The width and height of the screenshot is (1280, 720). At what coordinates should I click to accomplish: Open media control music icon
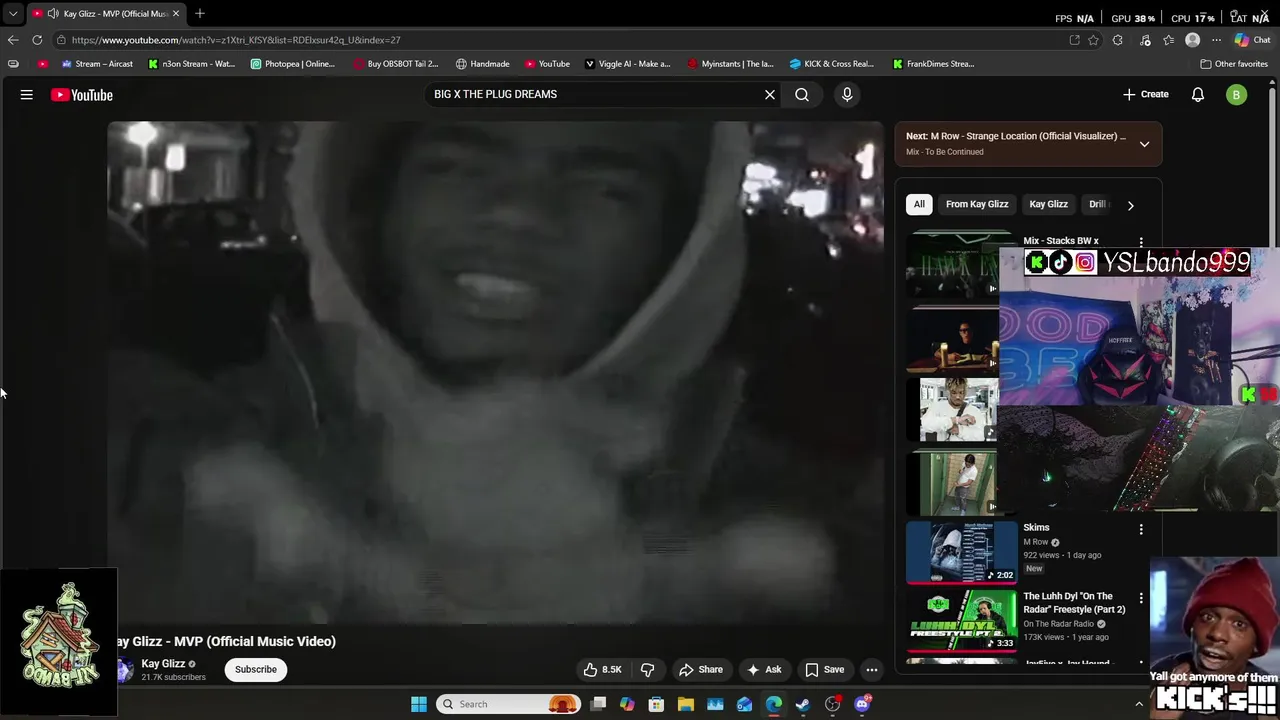(x=1145, y=40)
